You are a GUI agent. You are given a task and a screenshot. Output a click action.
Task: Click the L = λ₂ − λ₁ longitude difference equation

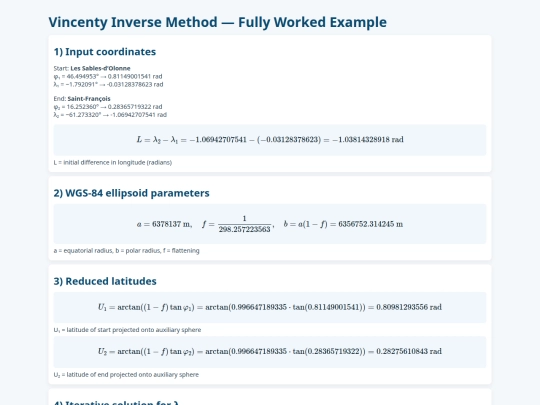pos(270,139)
